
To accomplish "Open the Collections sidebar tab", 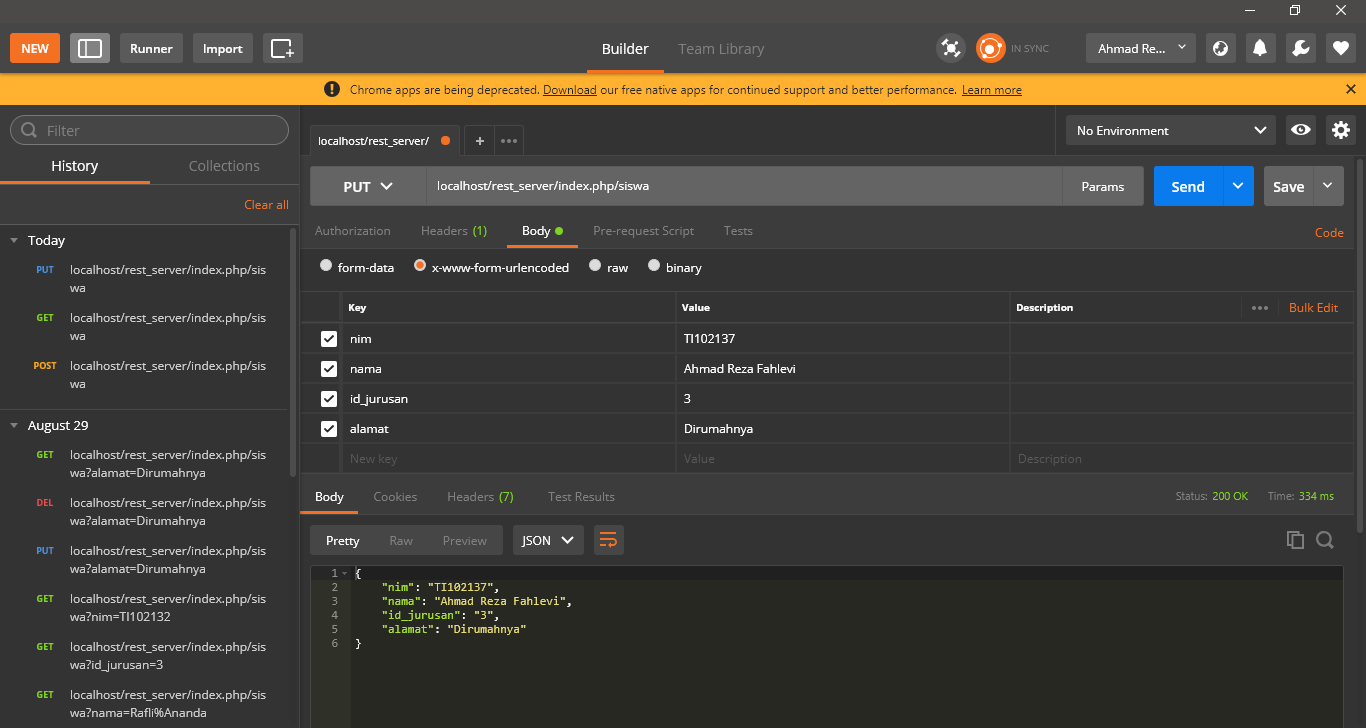I will pyautogui.click(x=224, y=166).
